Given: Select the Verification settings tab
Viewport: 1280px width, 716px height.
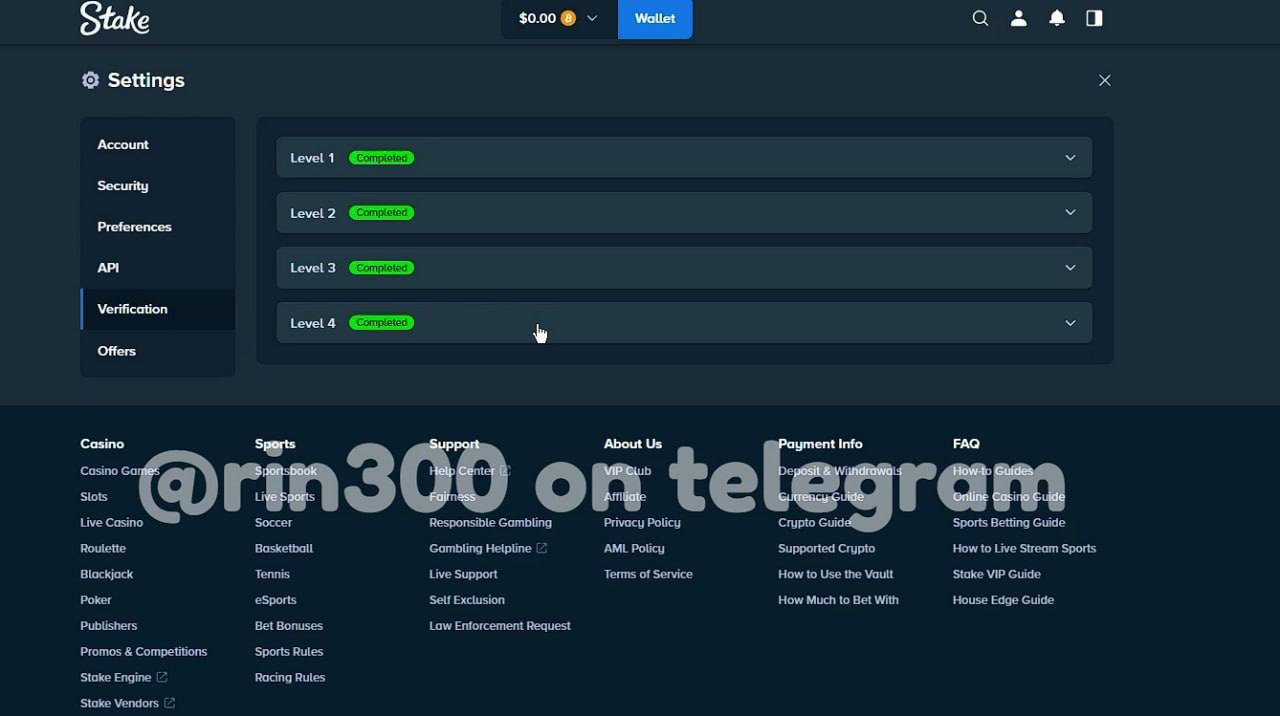Looking at the screenshot, I should click(158, 309).
